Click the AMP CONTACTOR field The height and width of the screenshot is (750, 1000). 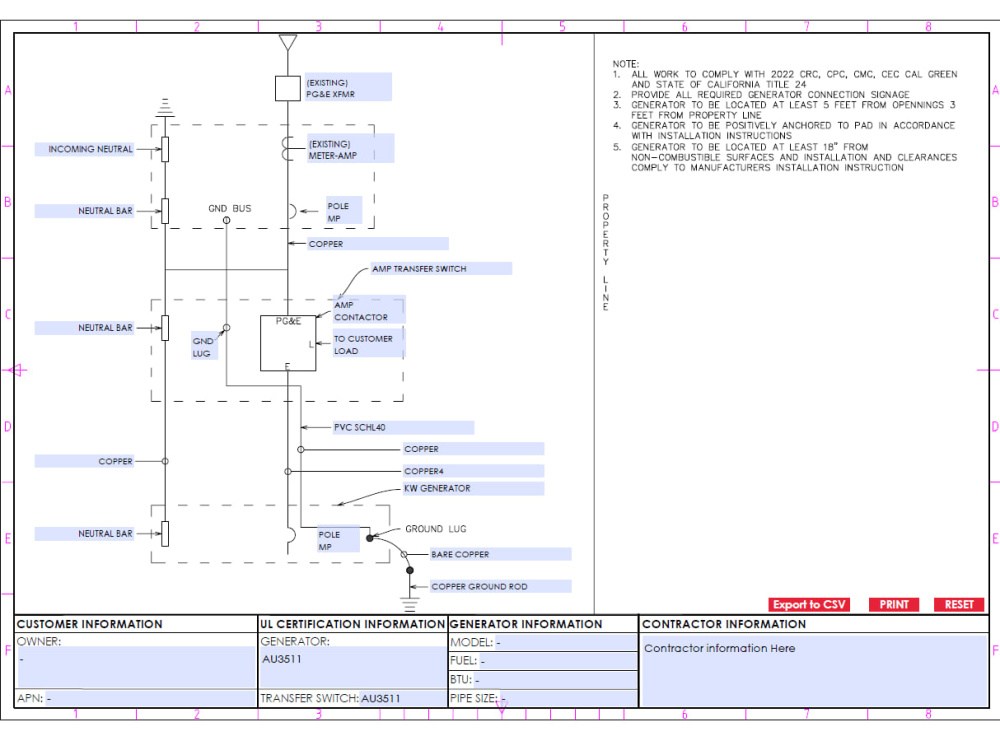(x=369, y=311)
